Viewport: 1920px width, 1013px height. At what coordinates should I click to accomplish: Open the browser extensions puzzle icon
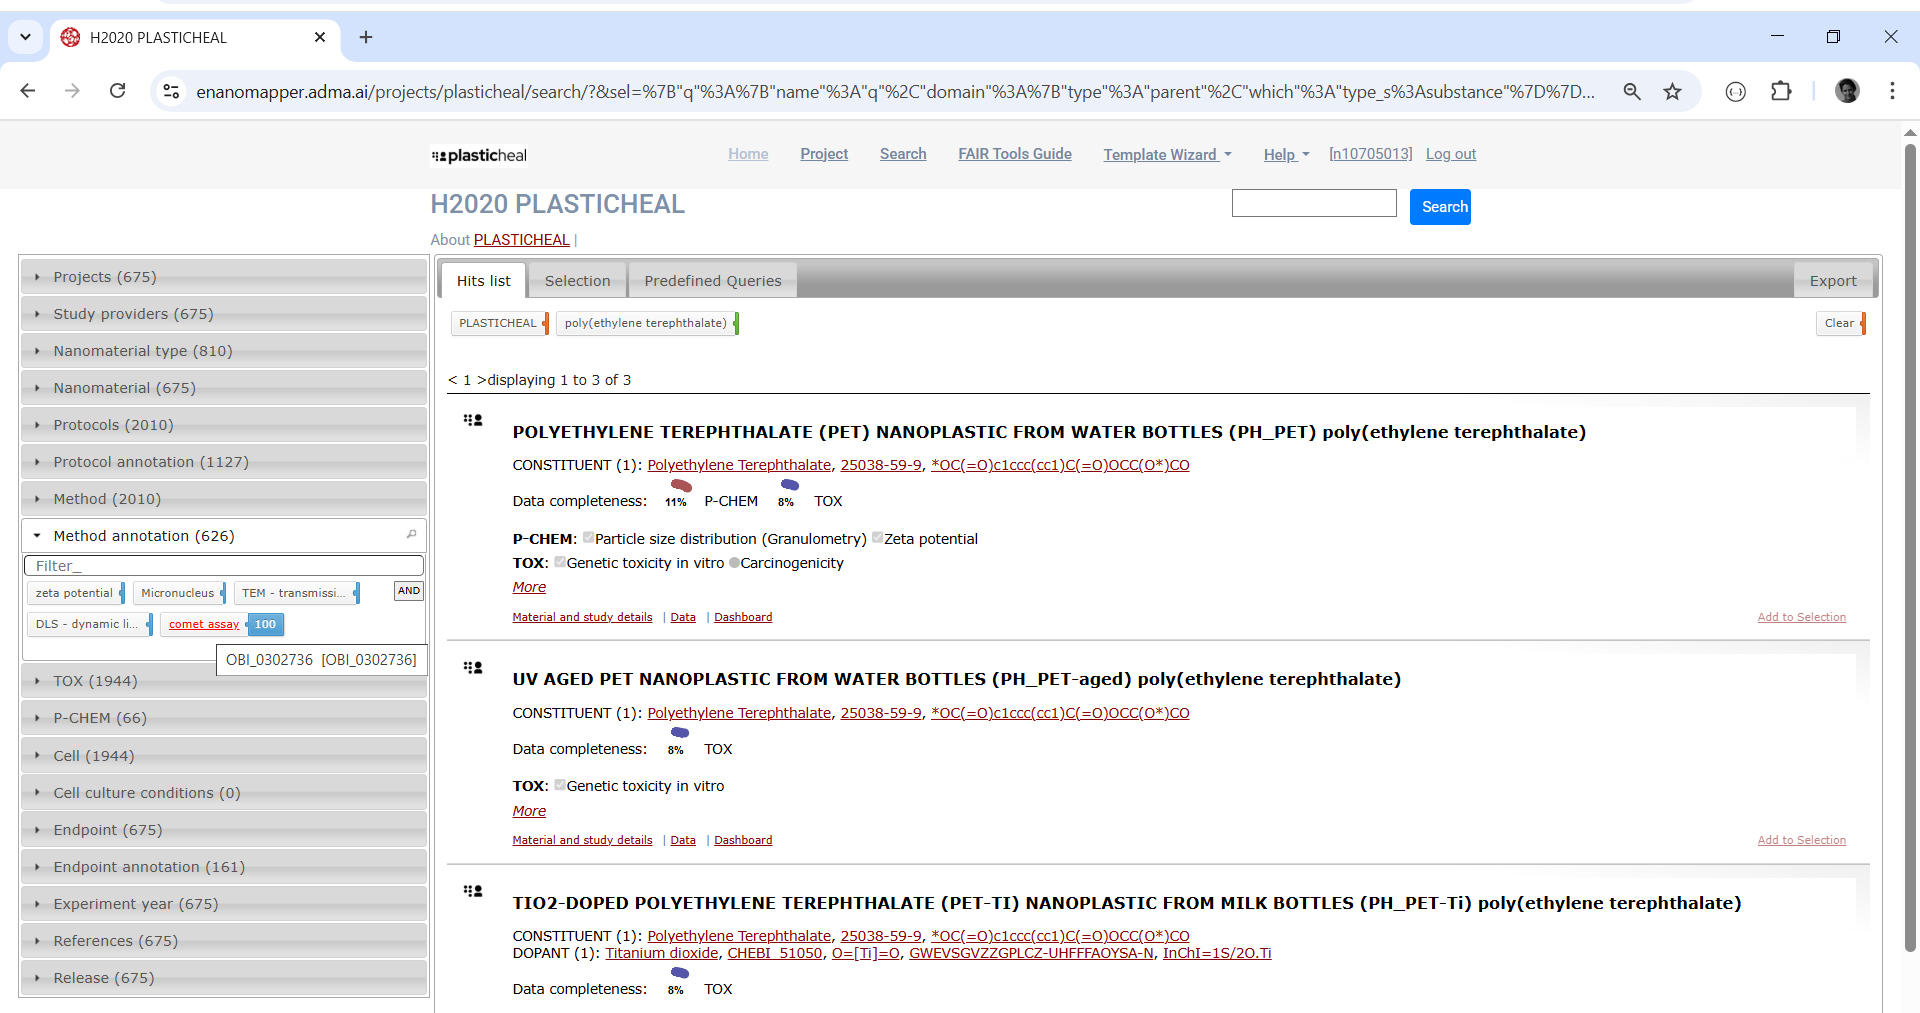[x=1781, y=92]
